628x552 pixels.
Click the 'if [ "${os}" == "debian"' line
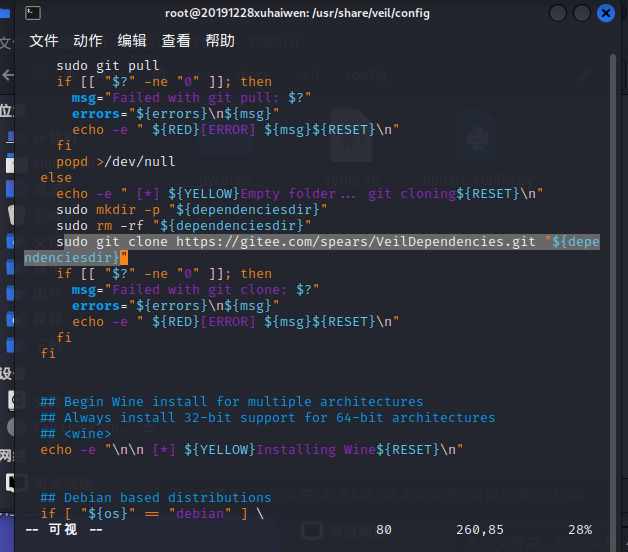(x=152, y=514)
